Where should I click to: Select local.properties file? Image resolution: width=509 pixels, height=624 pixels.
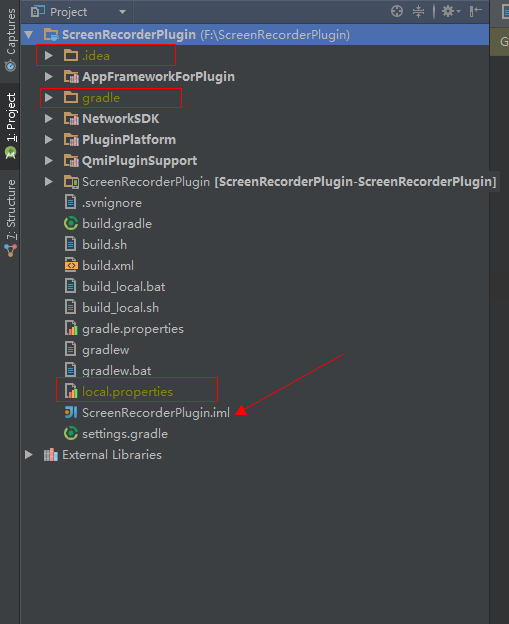pyautogui.click(x=127, y=392)
